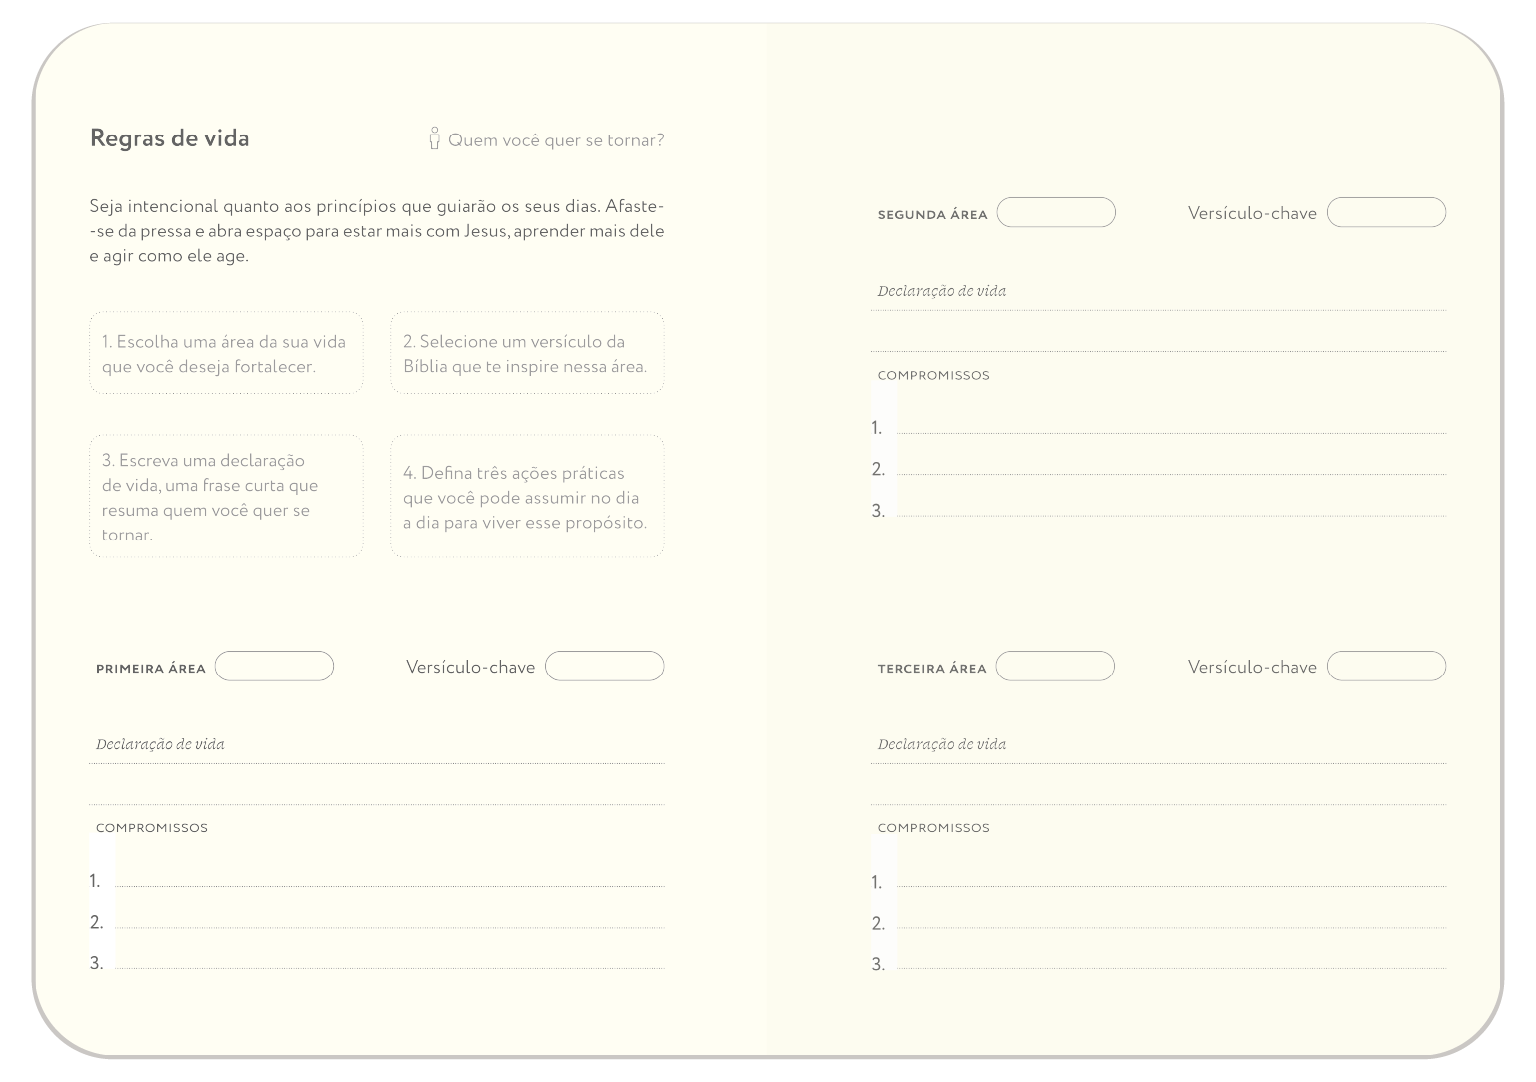
Task: Select the "3. Escreva uma declaração" instruction box
Action: point(226,496)
